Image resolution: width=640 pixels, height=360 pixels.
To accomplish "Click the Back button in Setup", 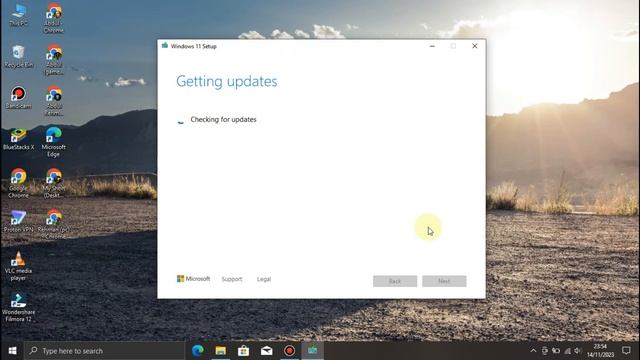I will click(395, 281).
